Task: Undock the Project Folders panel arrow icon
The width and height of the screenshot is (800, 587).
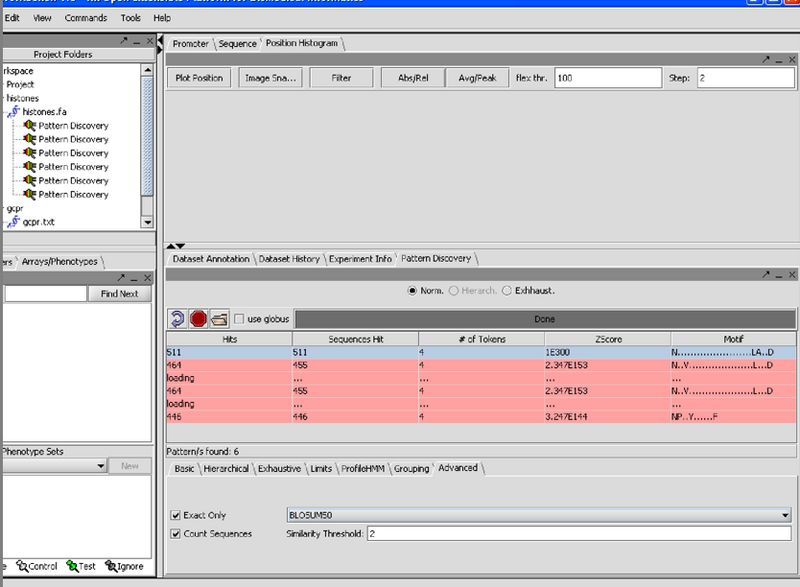Action: 123,40
